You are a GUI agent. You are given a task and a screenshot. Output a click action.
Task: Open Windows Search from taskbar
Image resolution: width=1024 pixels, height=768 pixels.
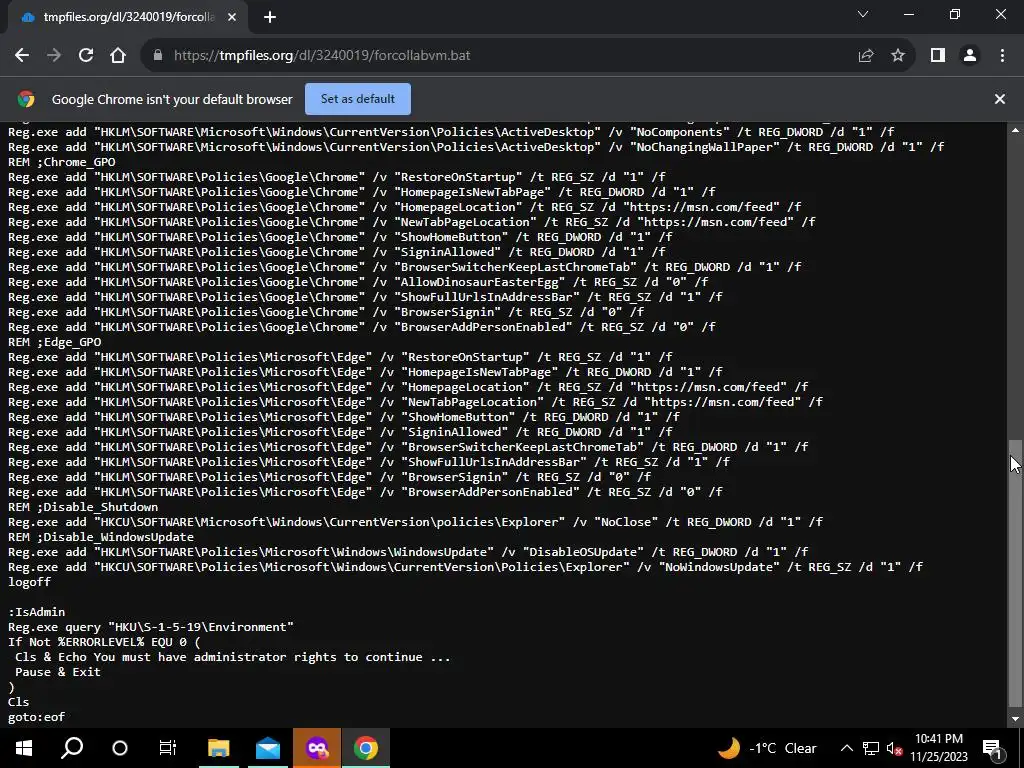point(72,748)
